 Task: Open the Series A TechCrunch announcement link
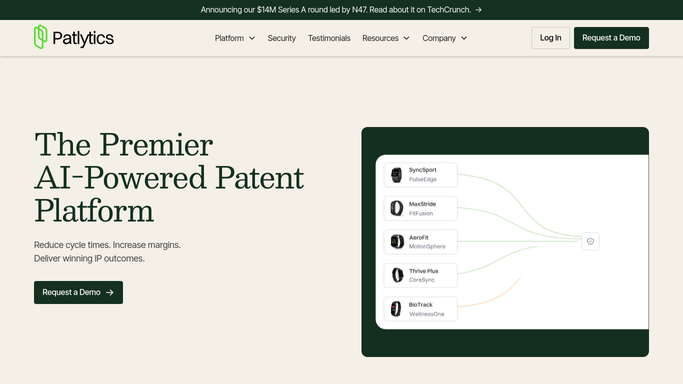(341, 10)
